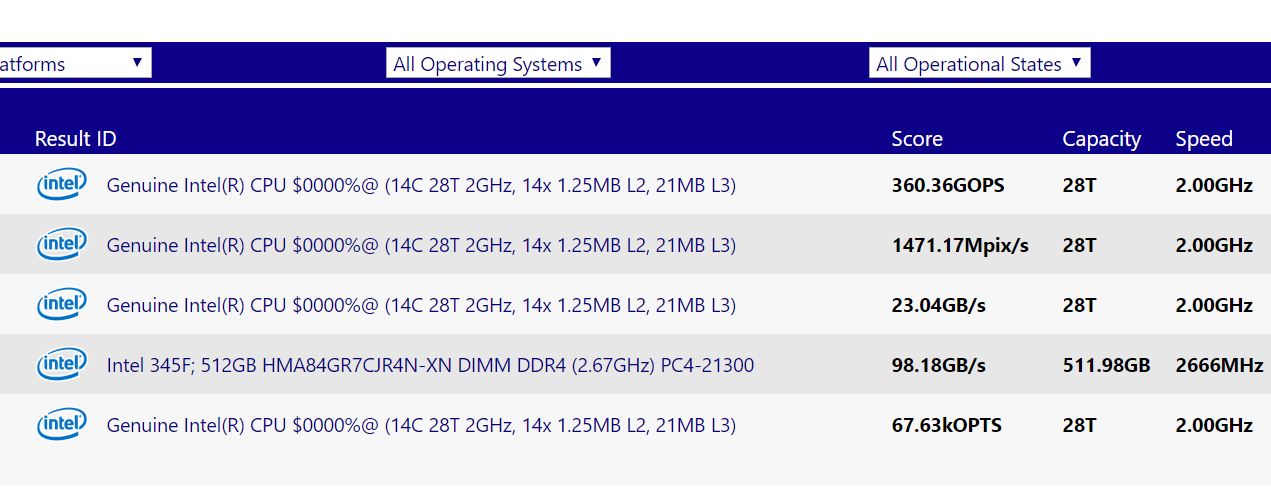Open the Platforms filter dropdown
Viewport: 1271px width, 504px height.
point(75,64)
